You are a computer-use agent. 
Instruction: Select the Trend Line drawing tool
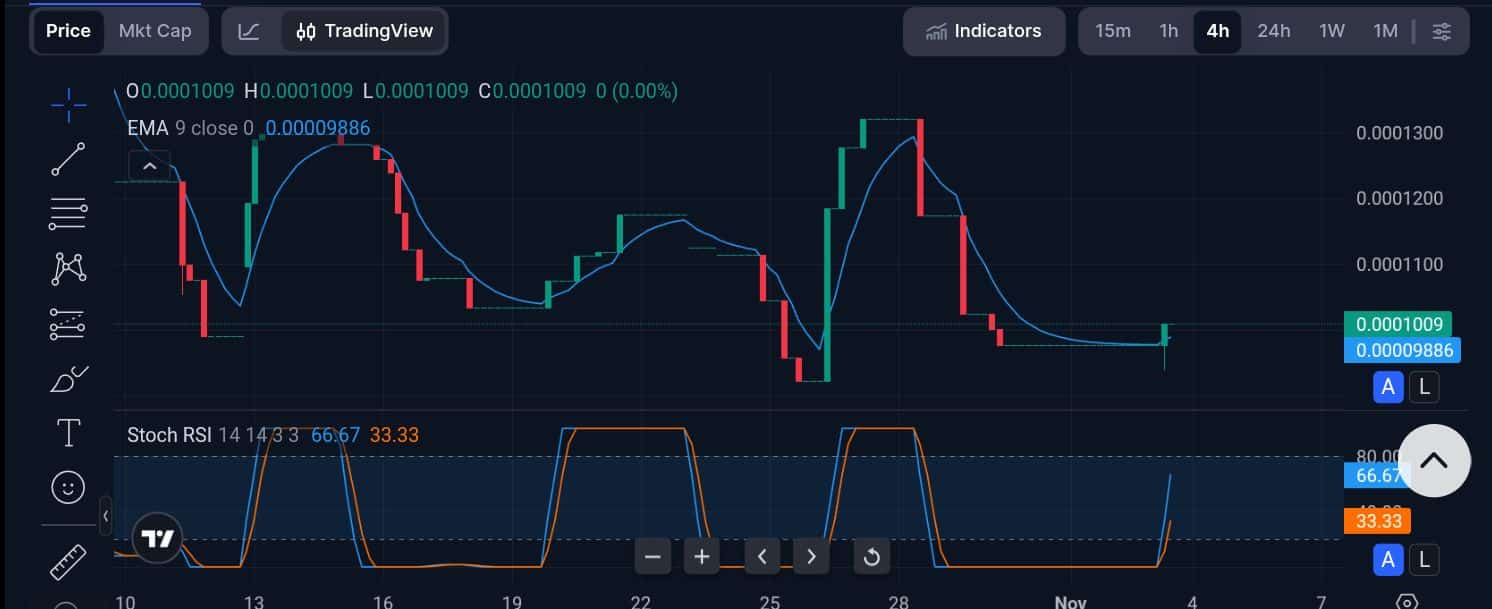pos(68,159)
